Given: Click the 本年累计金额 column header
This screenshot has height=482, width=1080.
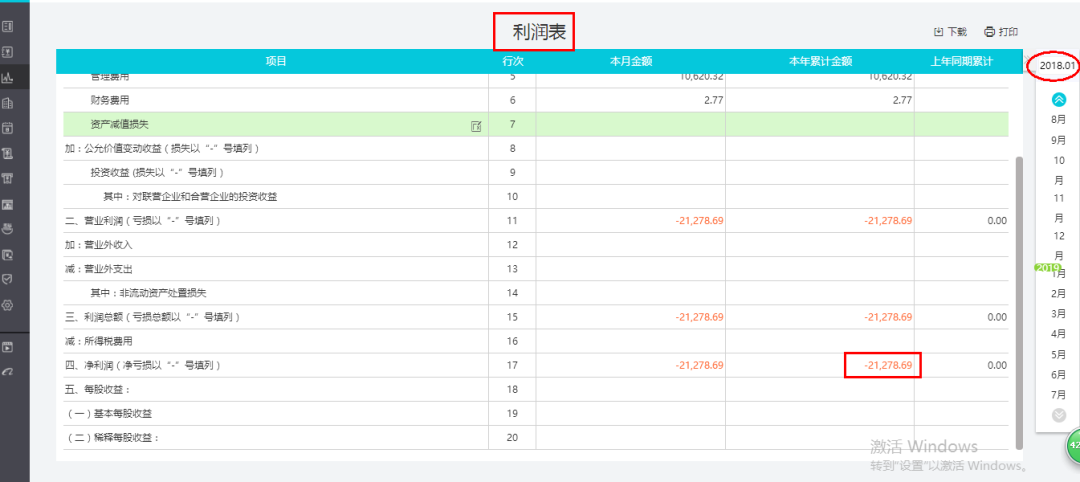Looking at the screenshot, I should coord(820,61).
